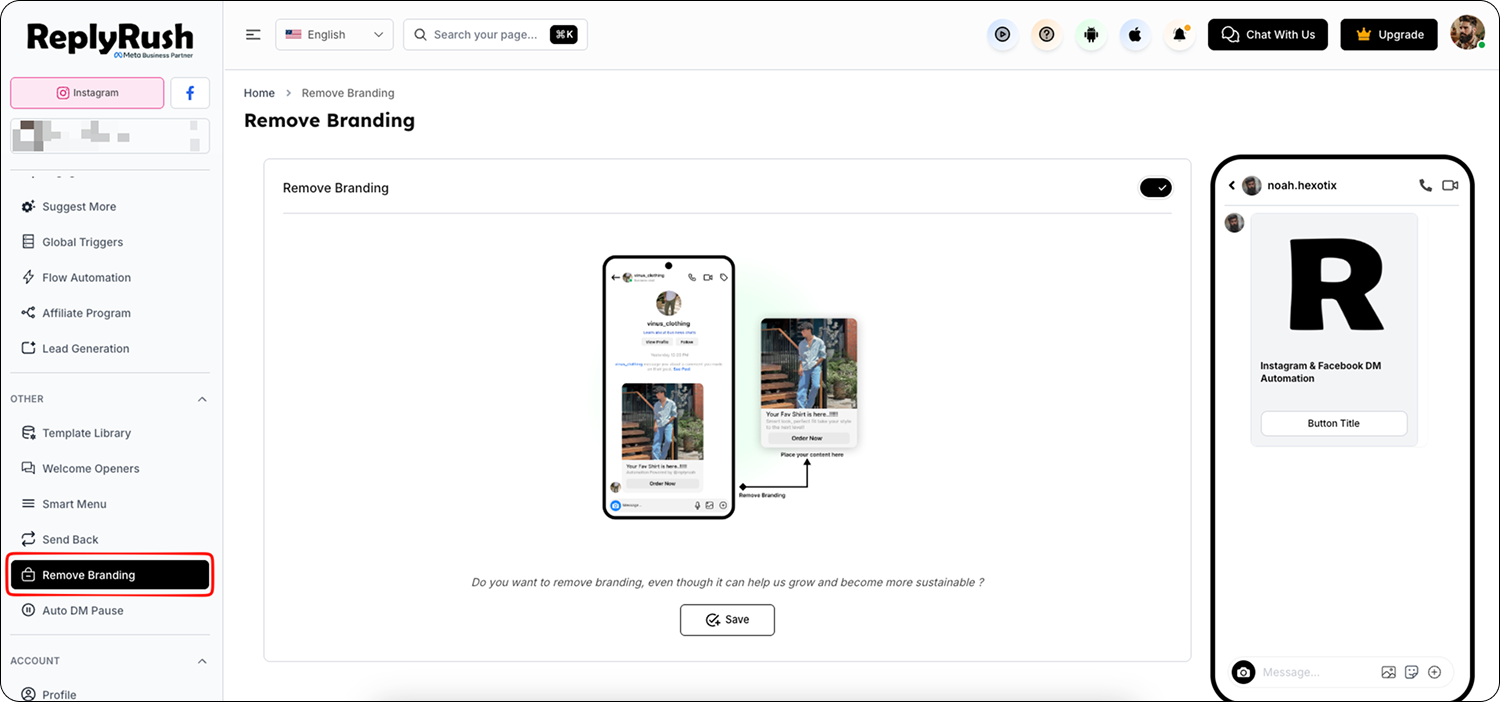Click Button Title in preview card
Viewport: 1500px width, 702px height.
[x=1334, y=423]
